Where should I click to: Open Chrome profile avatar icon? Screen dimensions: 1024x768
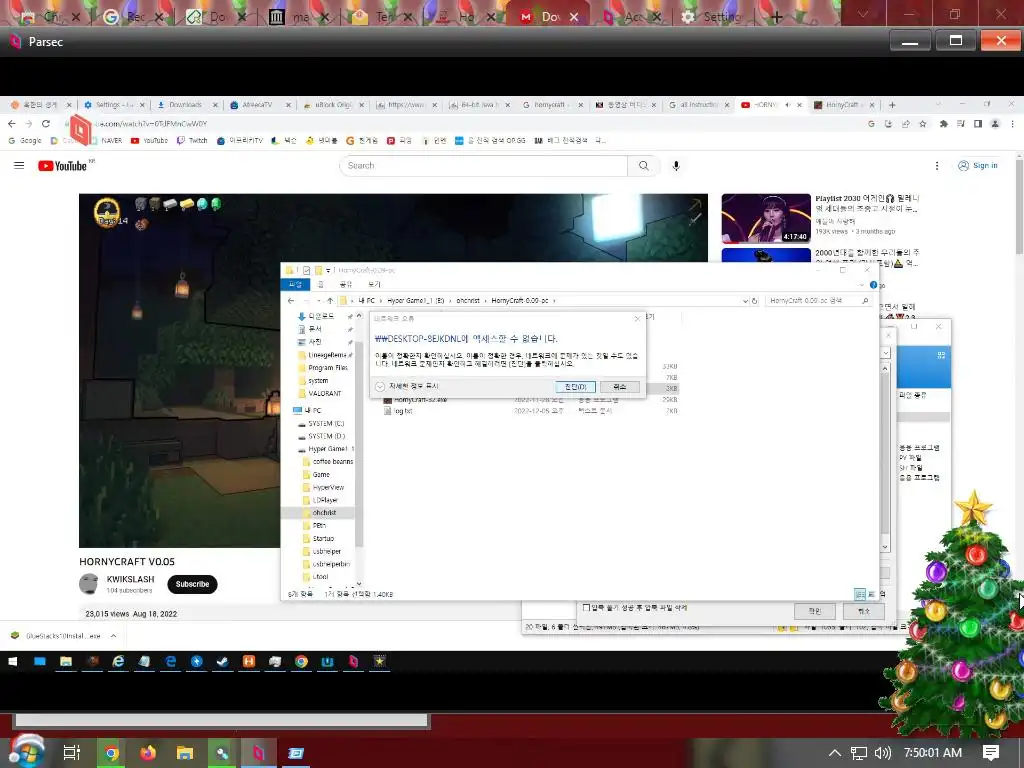[995, 123]
